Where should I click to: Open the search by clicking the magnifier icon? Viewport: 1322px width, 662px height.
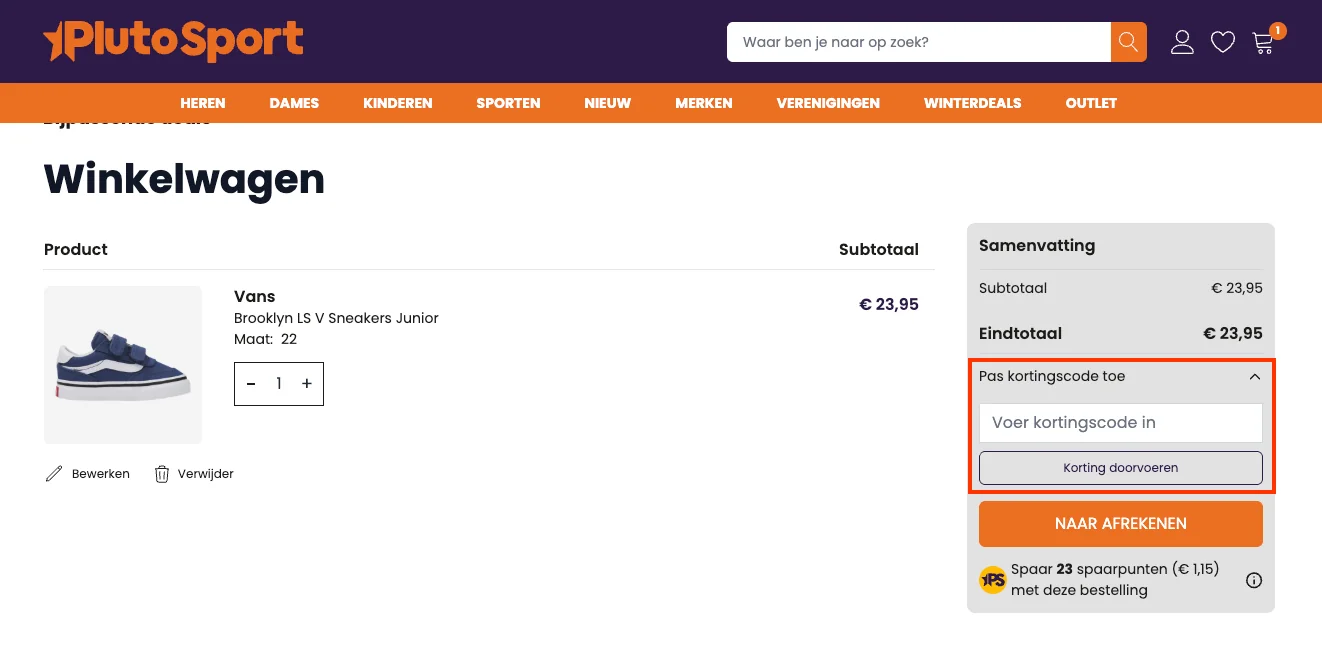tap(1128, 42)
